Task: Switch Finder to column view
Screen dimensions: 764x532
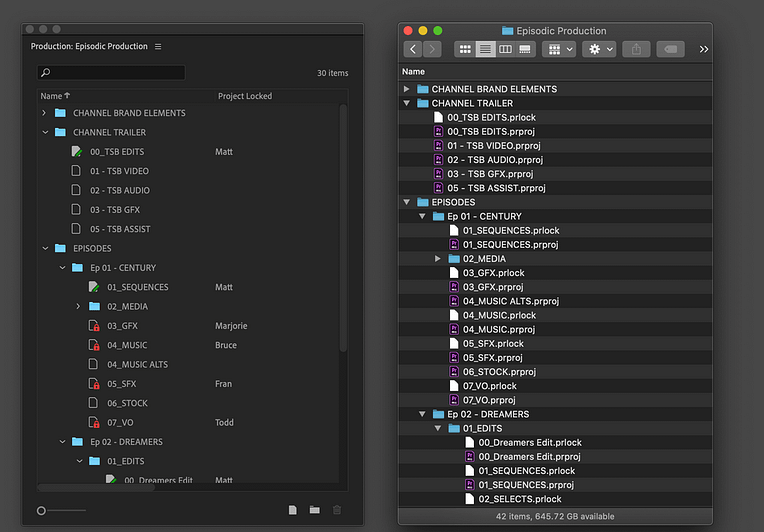Action: pos(505,49)
